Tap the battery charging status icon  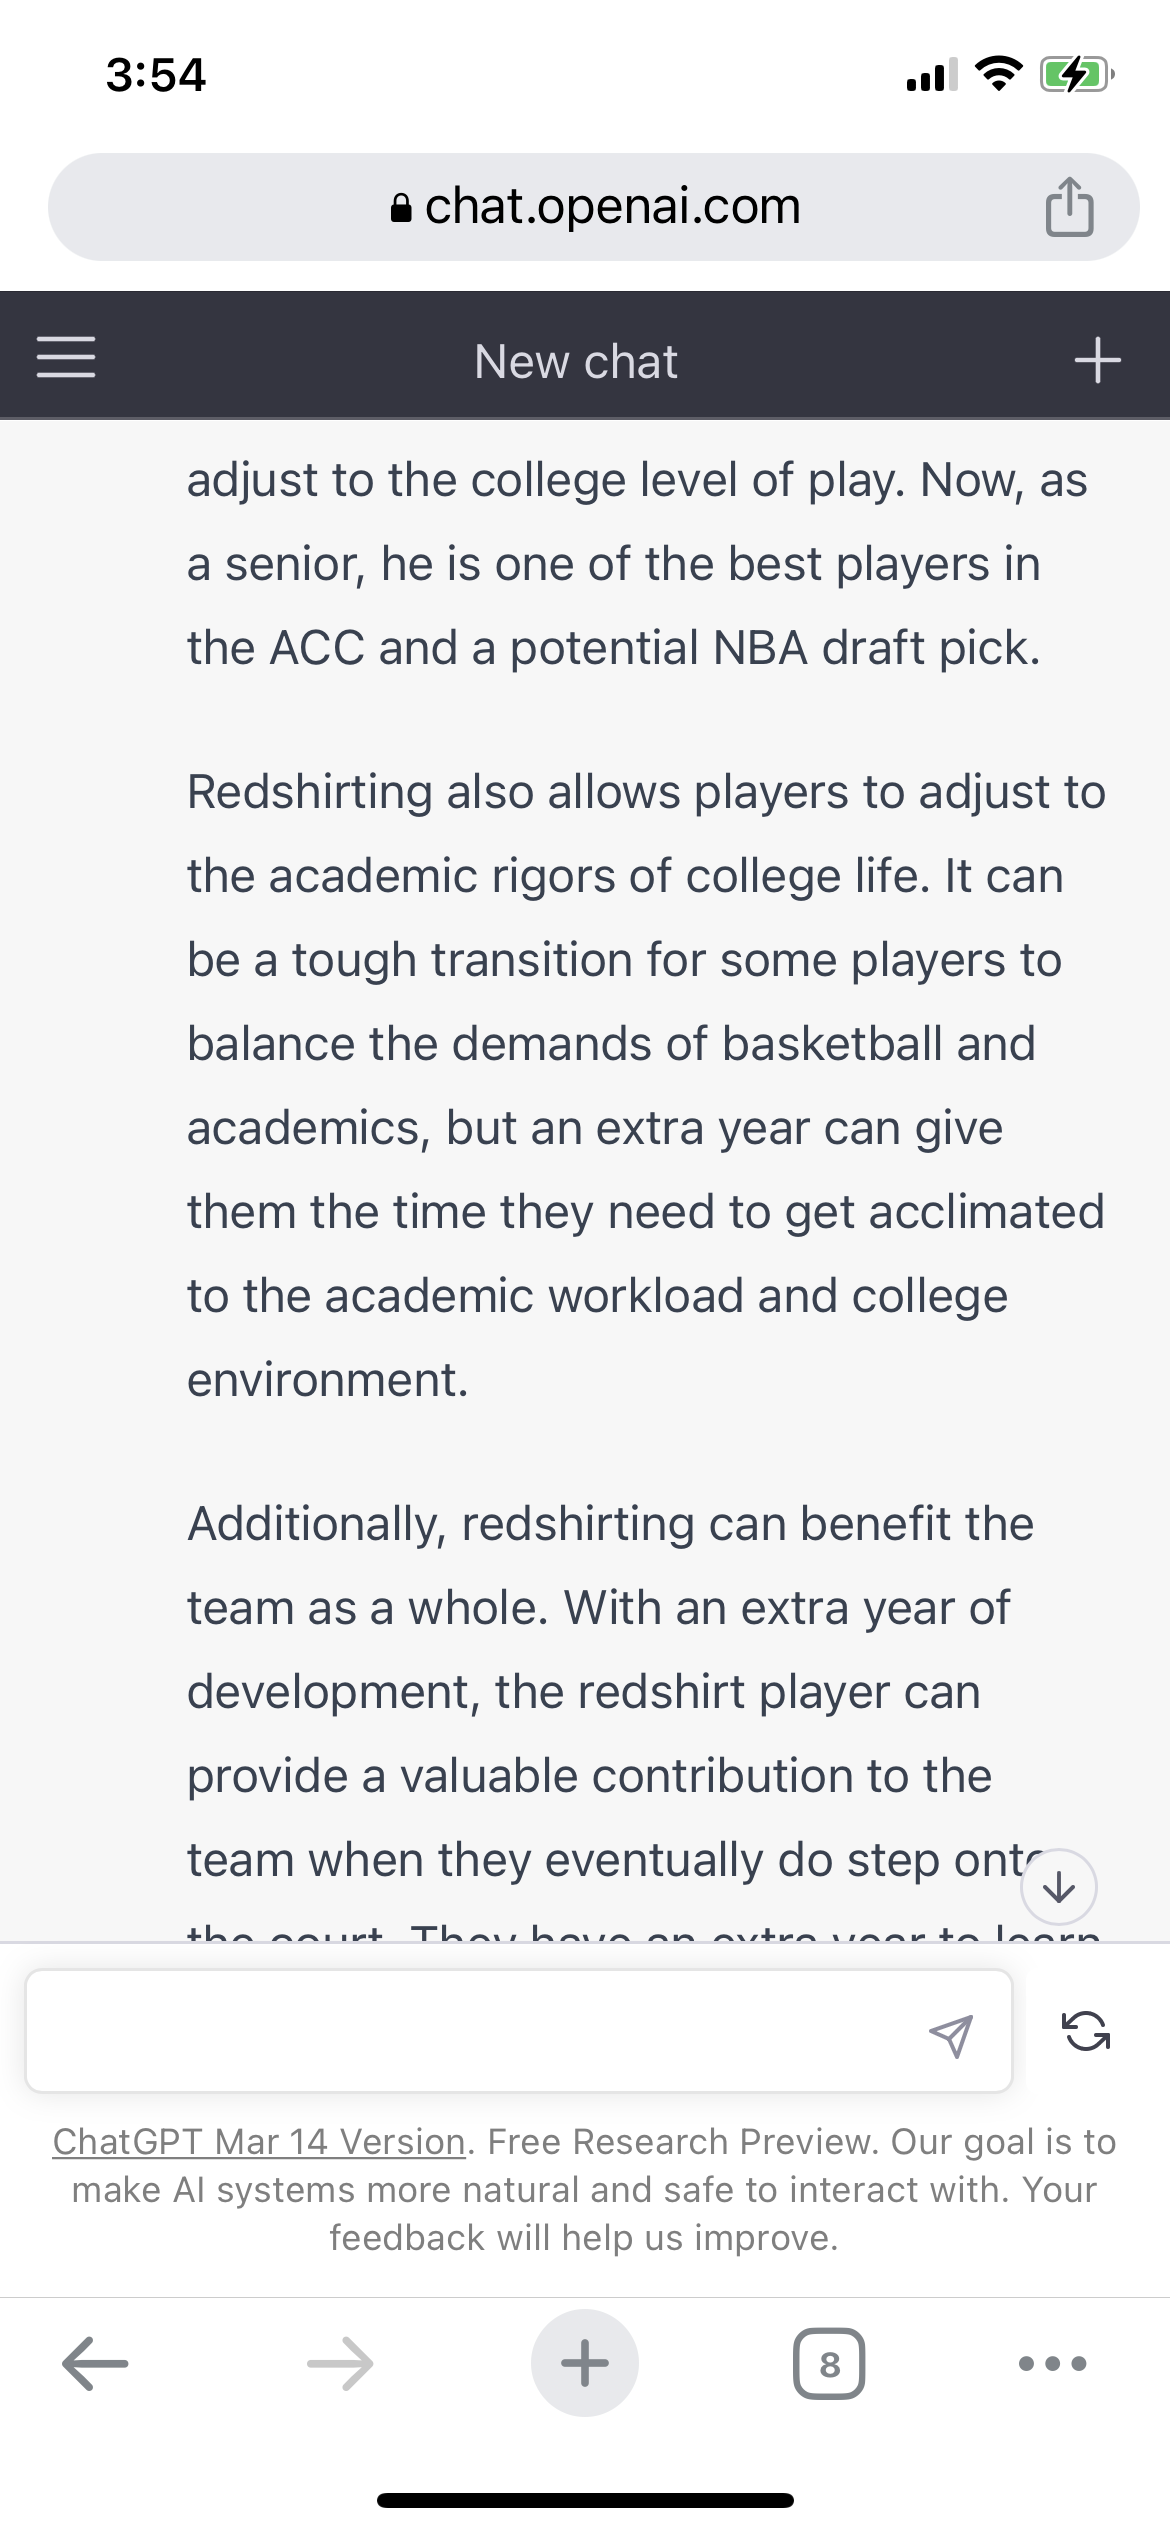1077,75
